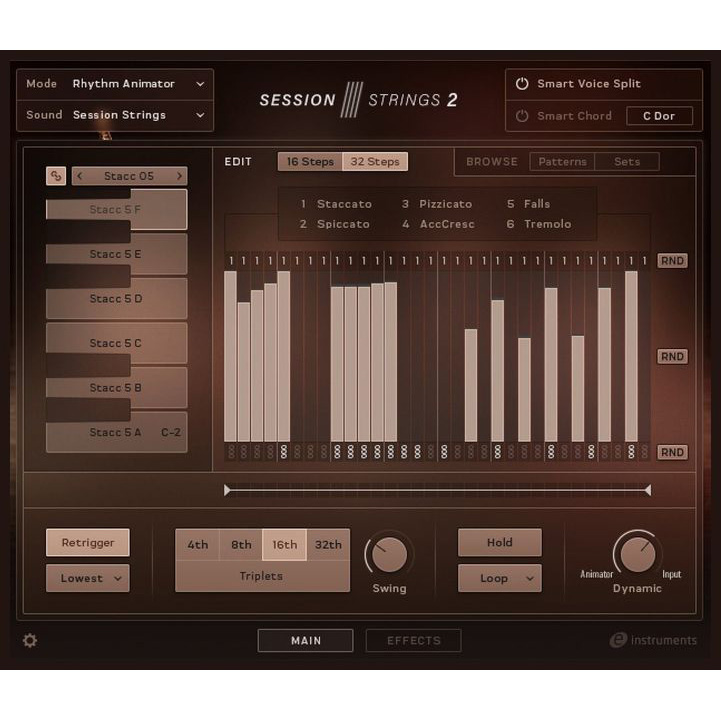Toggle Smart Voice Split power icon
This screenshot has height=721, width=721.
click(521, 84)
